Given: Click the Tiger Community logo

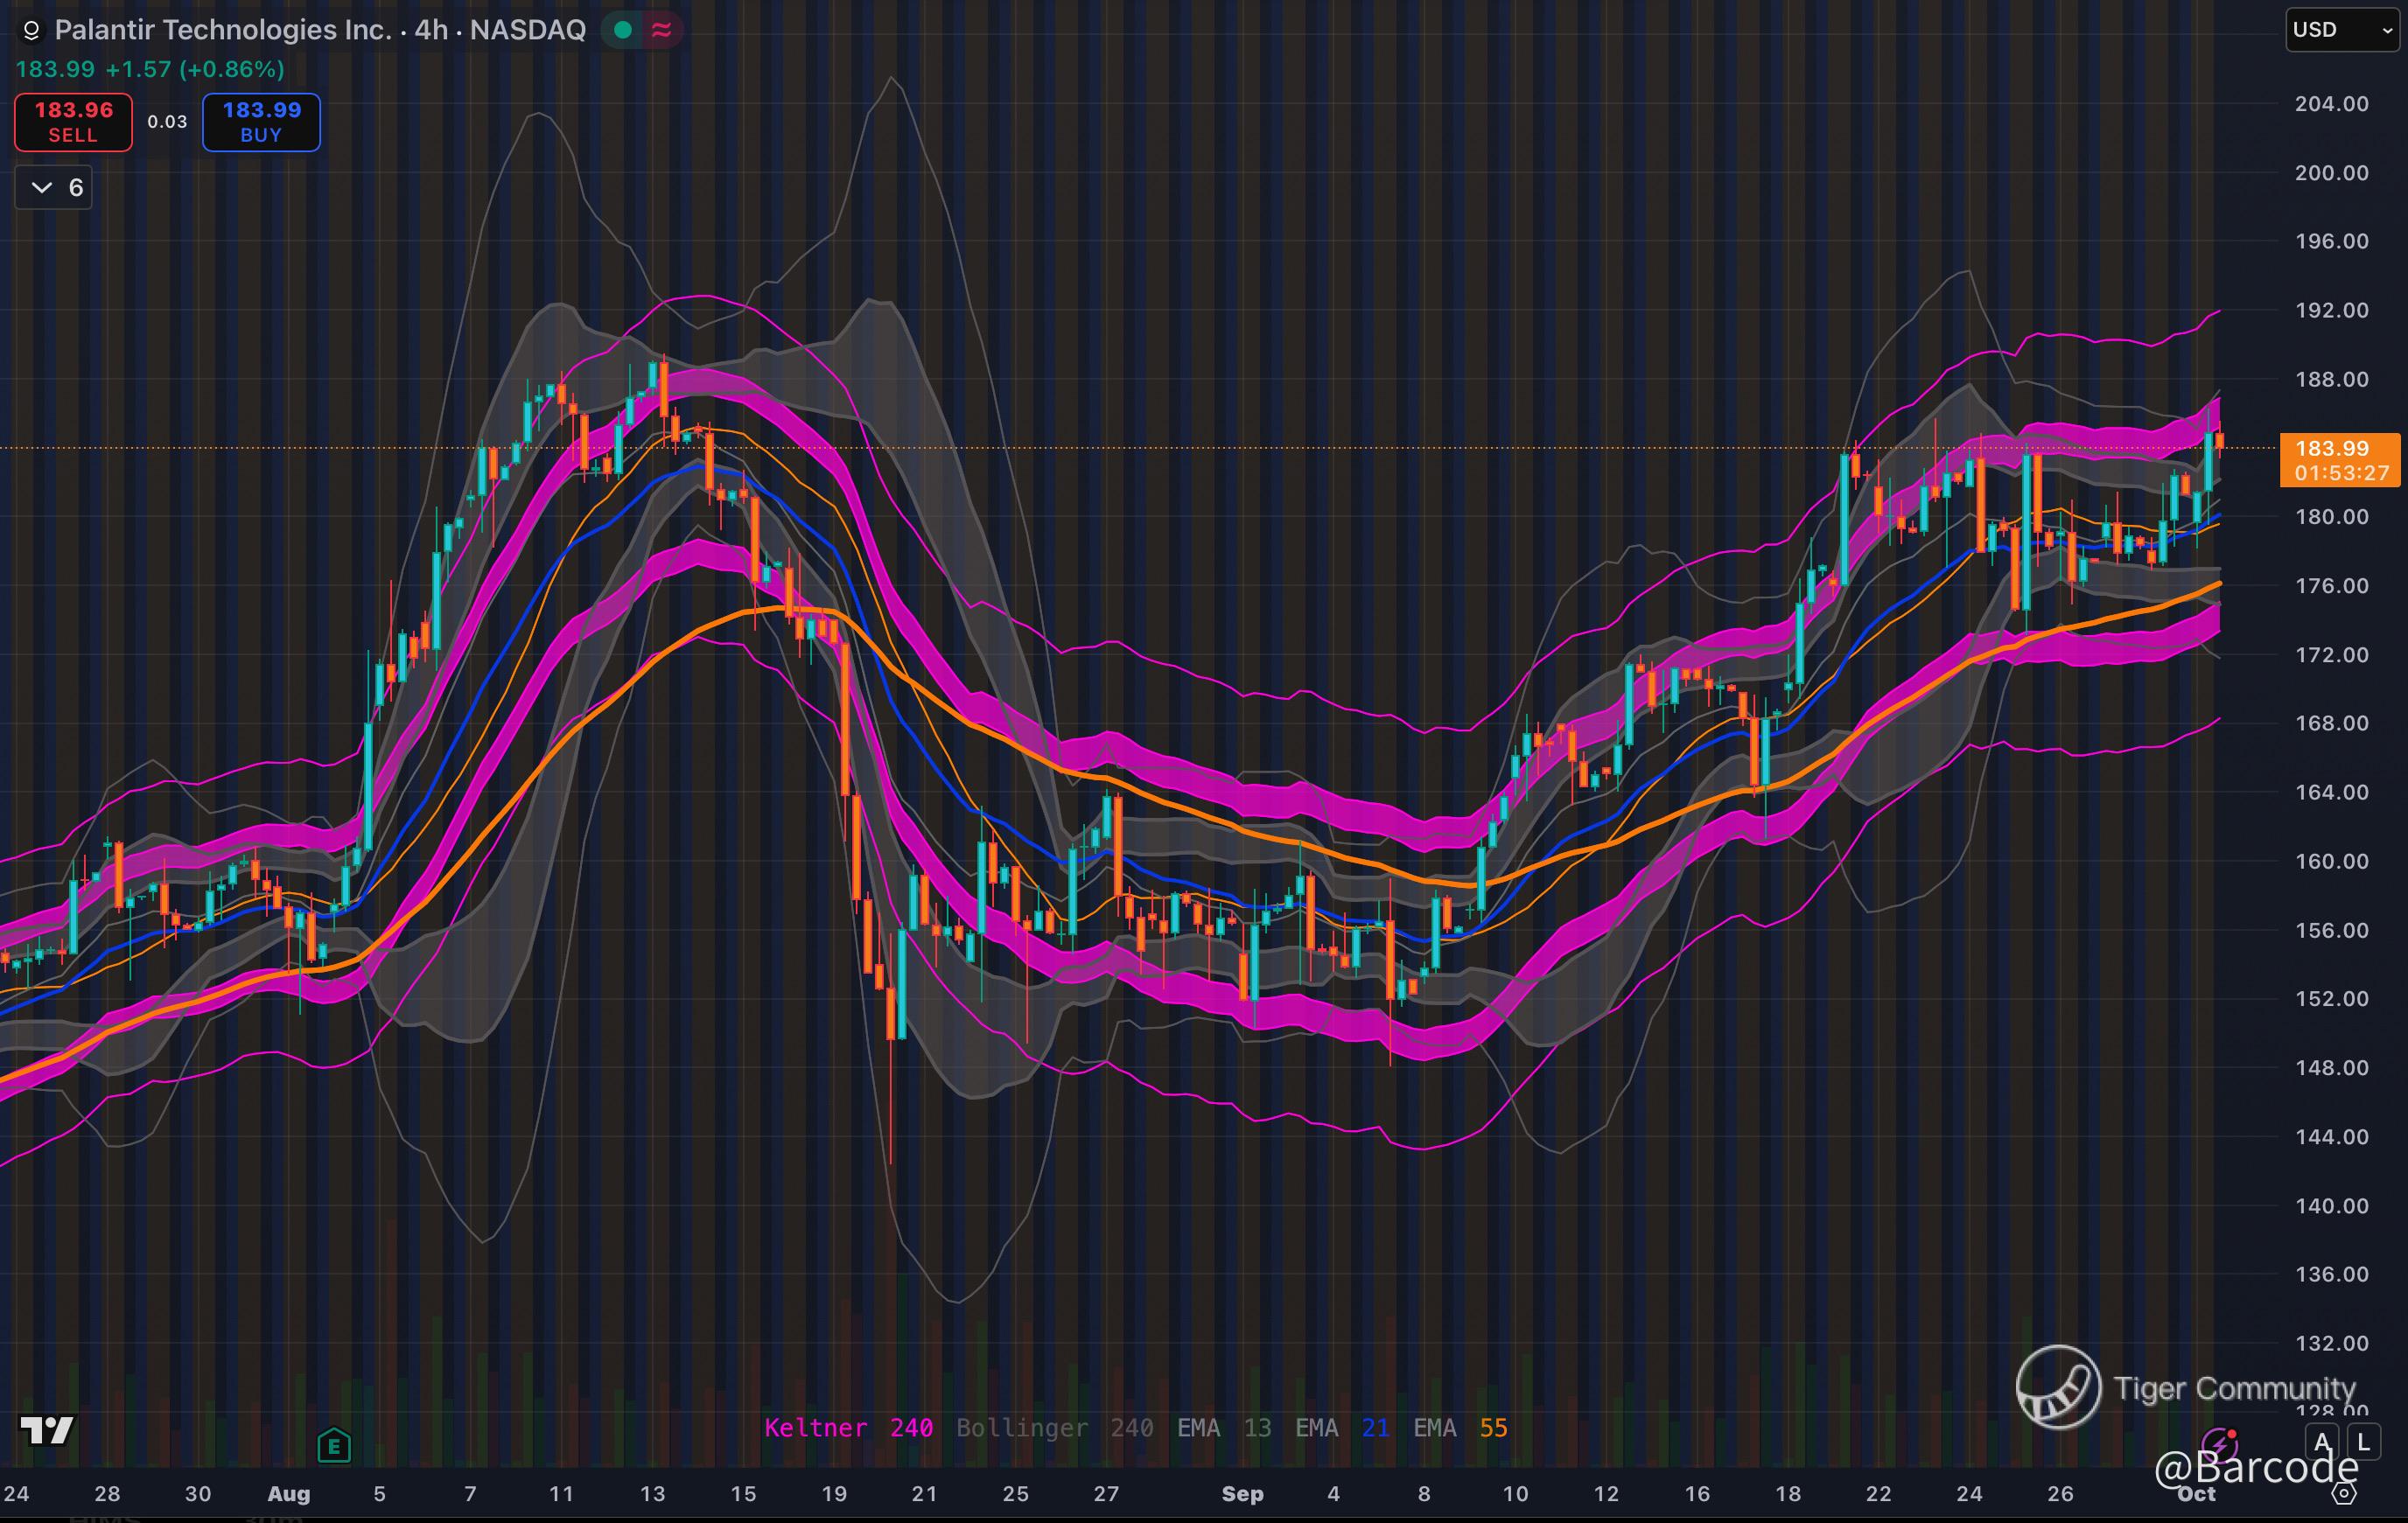Looking at the screenshot, I should click(2058, 1386).
